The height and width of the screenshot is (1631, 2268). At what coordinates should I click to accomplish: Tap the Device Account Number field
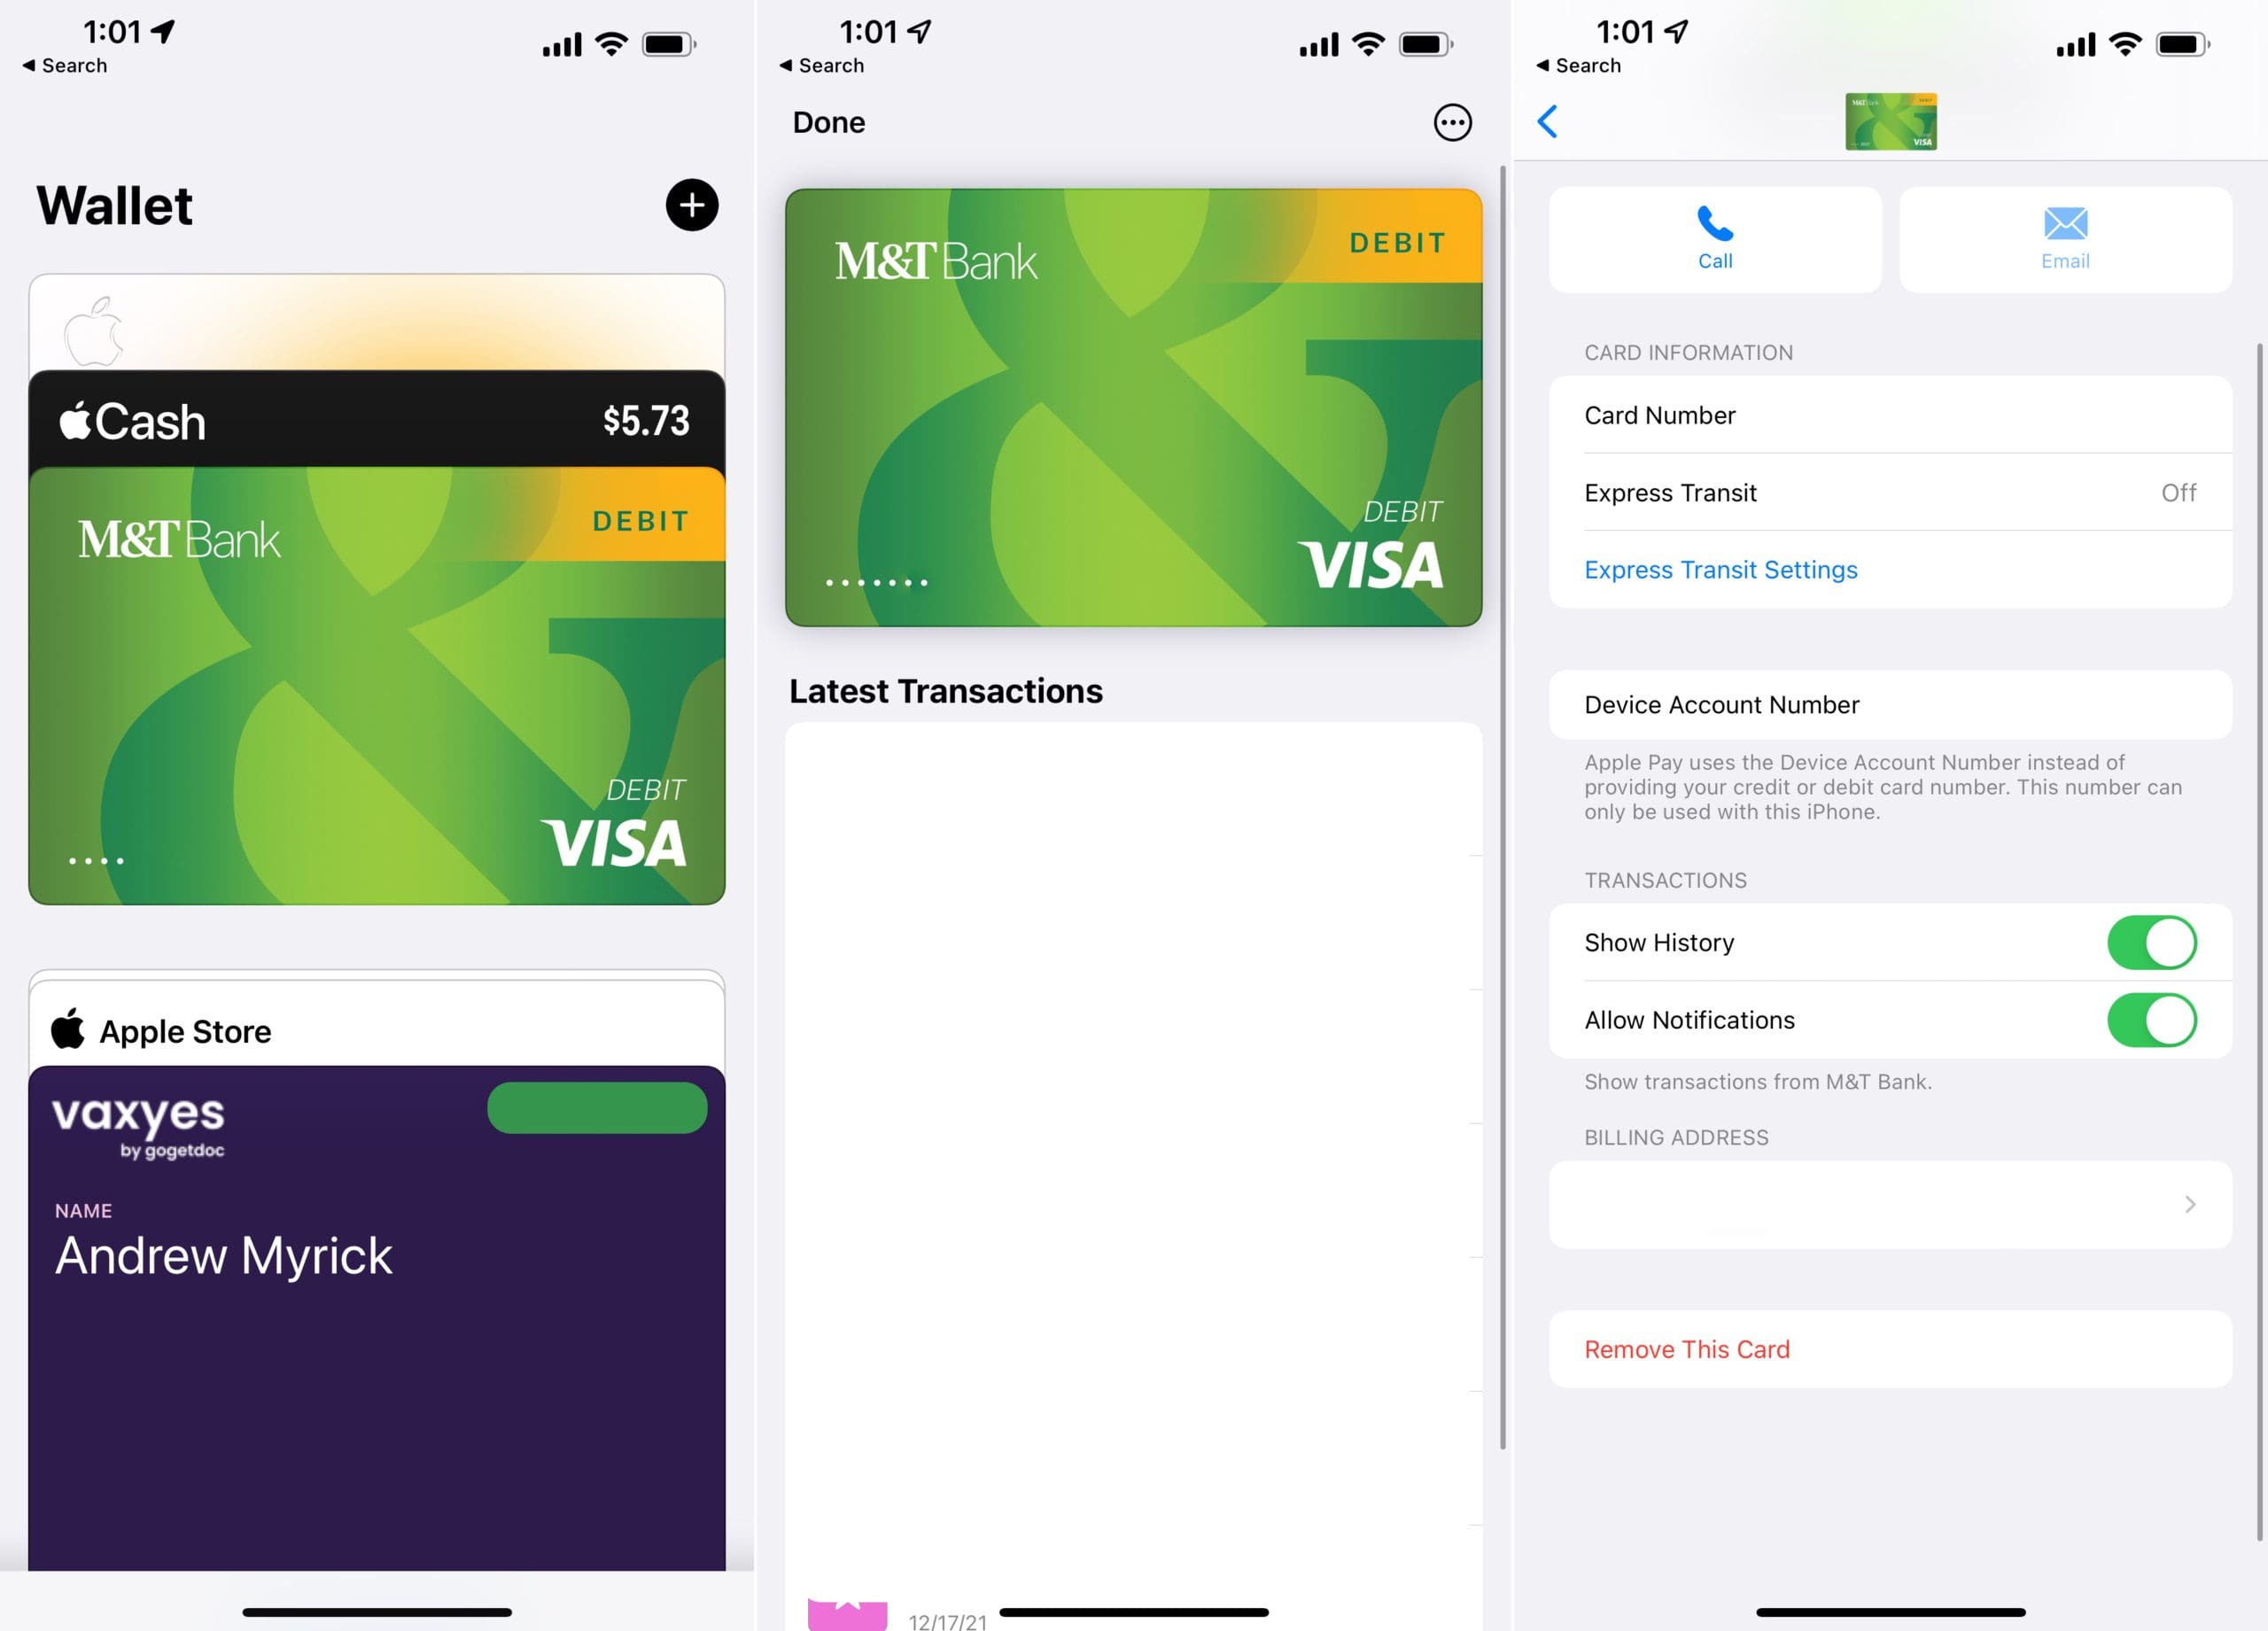point(1890,704)
